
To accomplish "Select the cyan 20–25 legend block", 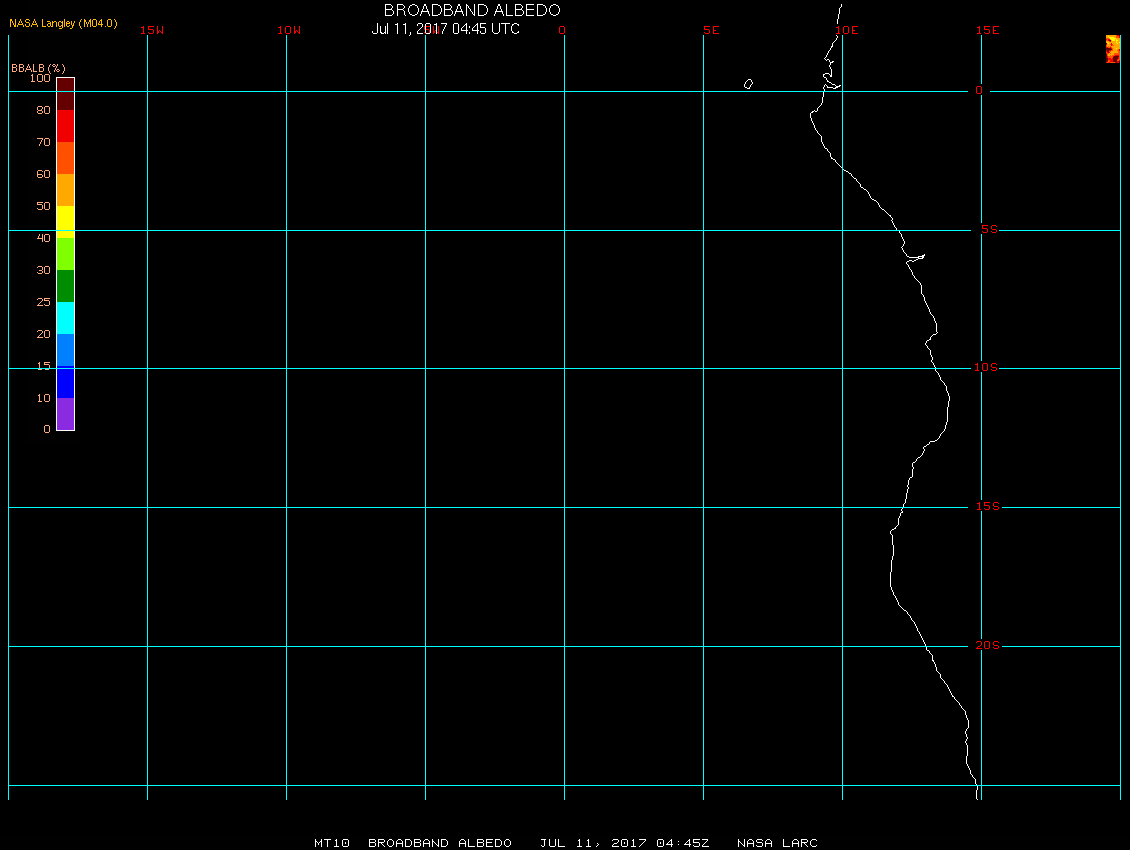I will [66, 318].
